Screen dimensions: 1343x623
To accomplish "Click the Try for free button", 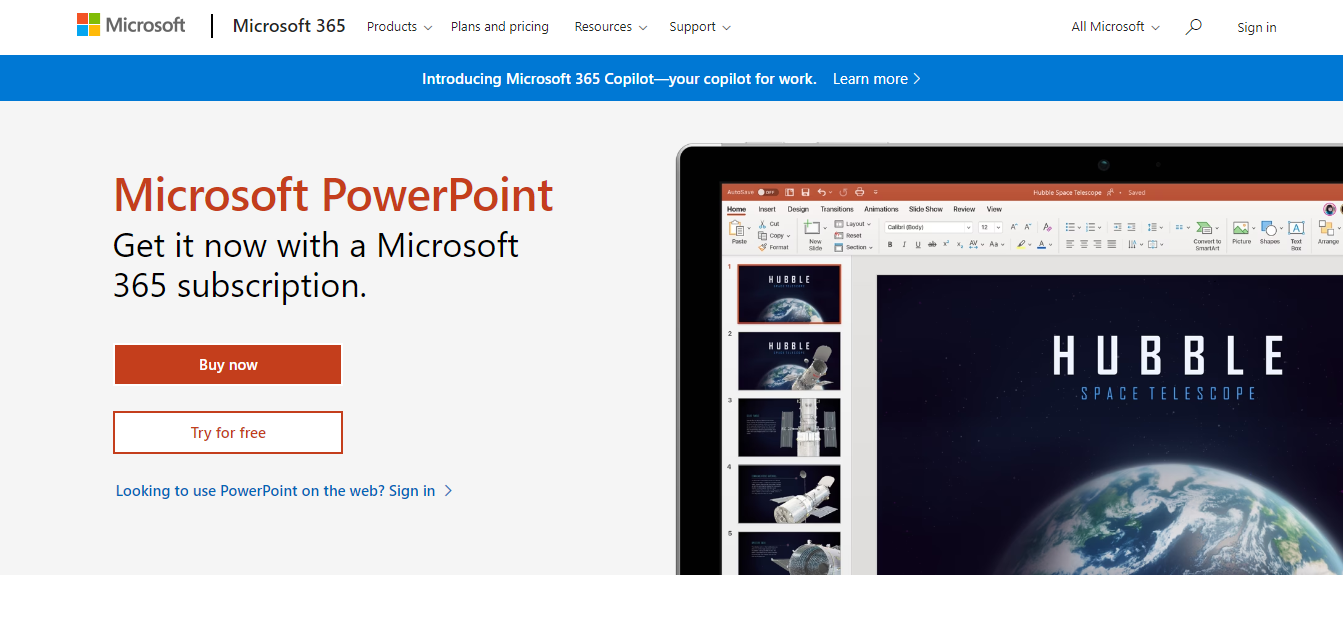I will point(228,433).
